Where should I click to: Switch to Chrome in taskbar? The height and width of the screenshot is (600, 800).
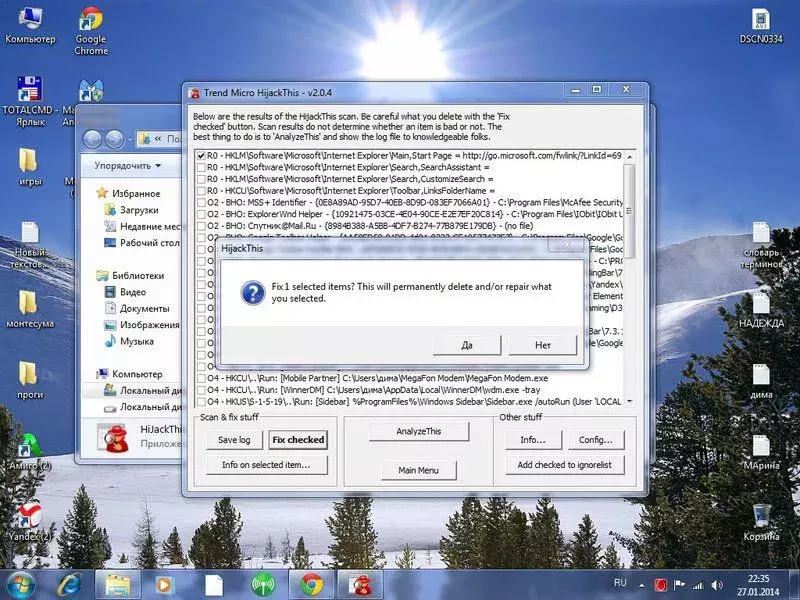(312, 585)
